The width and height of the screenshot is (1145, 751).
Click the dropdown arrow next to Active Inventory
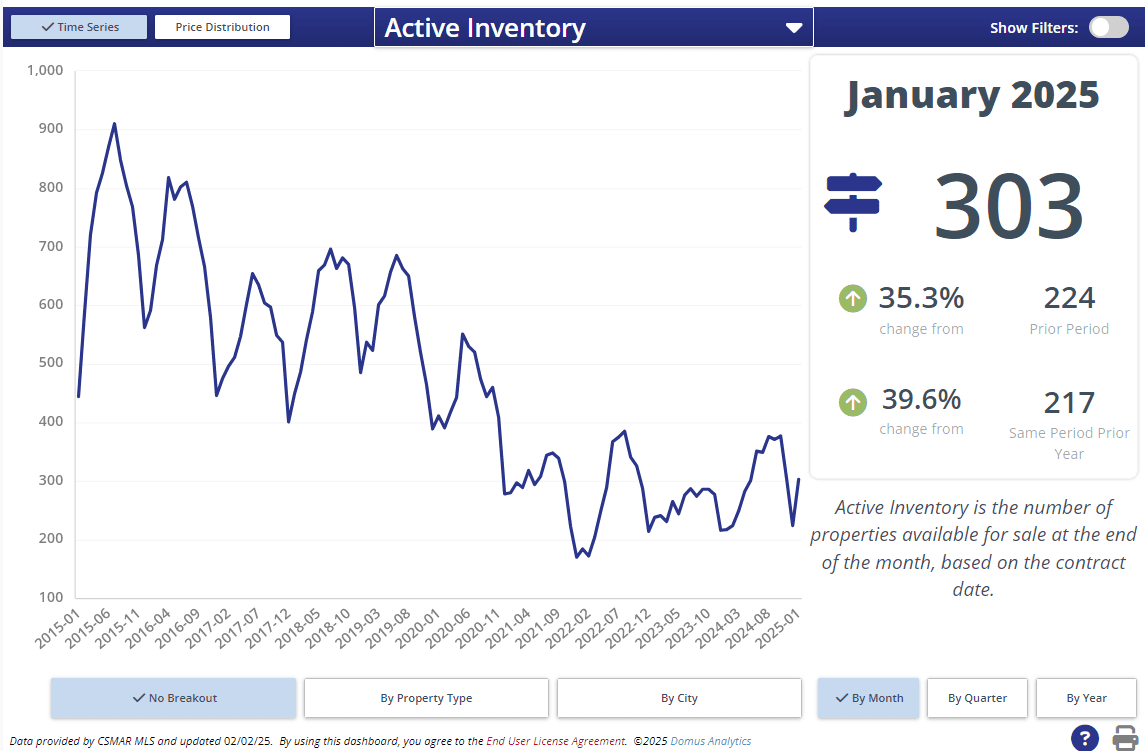(794, 28)
